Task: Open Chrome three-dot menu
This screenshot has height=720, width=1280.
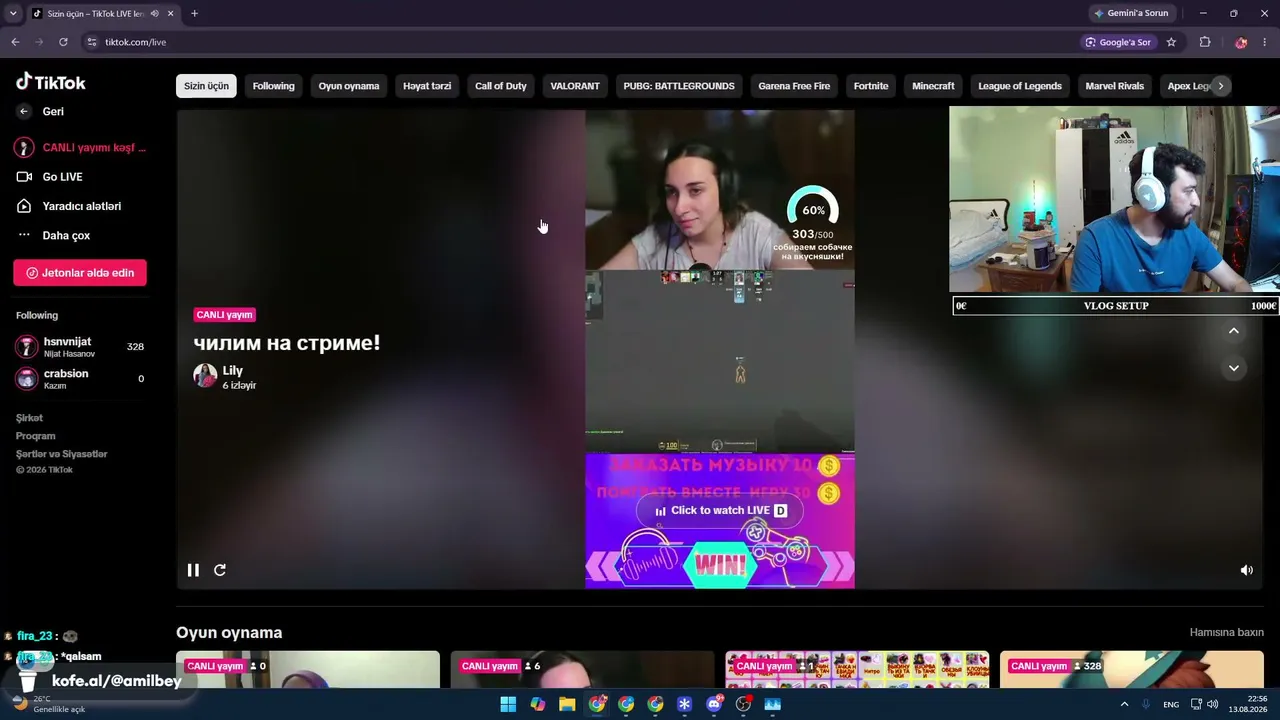Action: point(1266,42)
